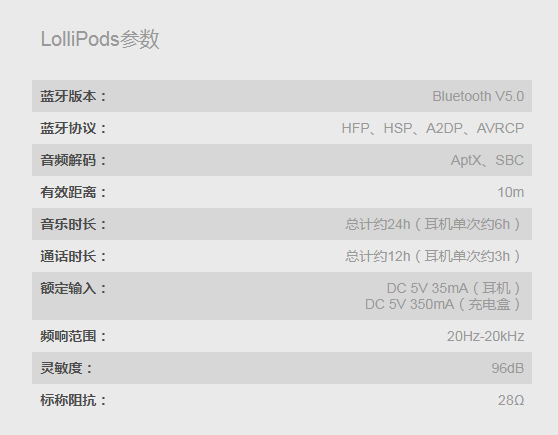Click the DC 5V 35mA earphone value
Screen dimensions: 558x435
click(x=454, y=288)
